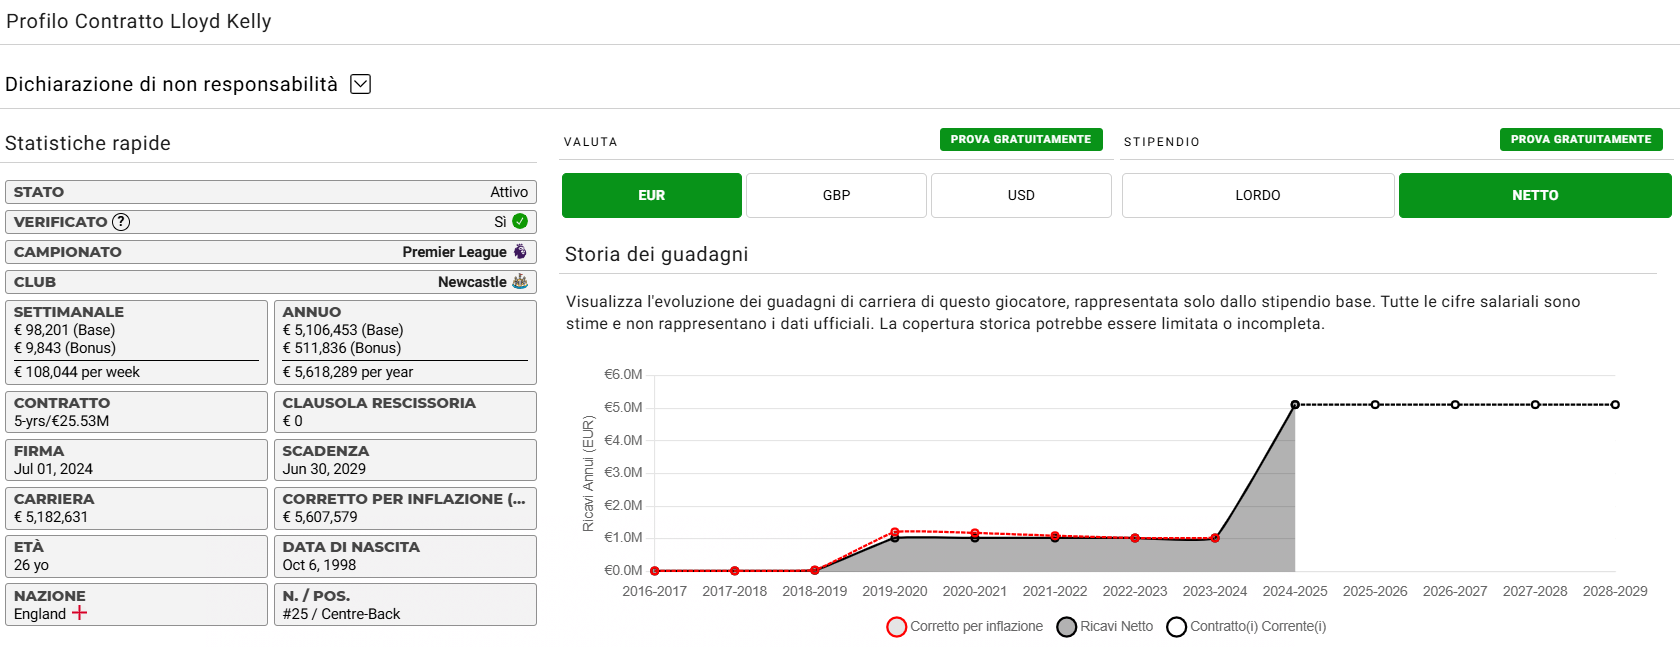
Task: Click the 2024-2025 data point on chart
Action: point(1295,405)
